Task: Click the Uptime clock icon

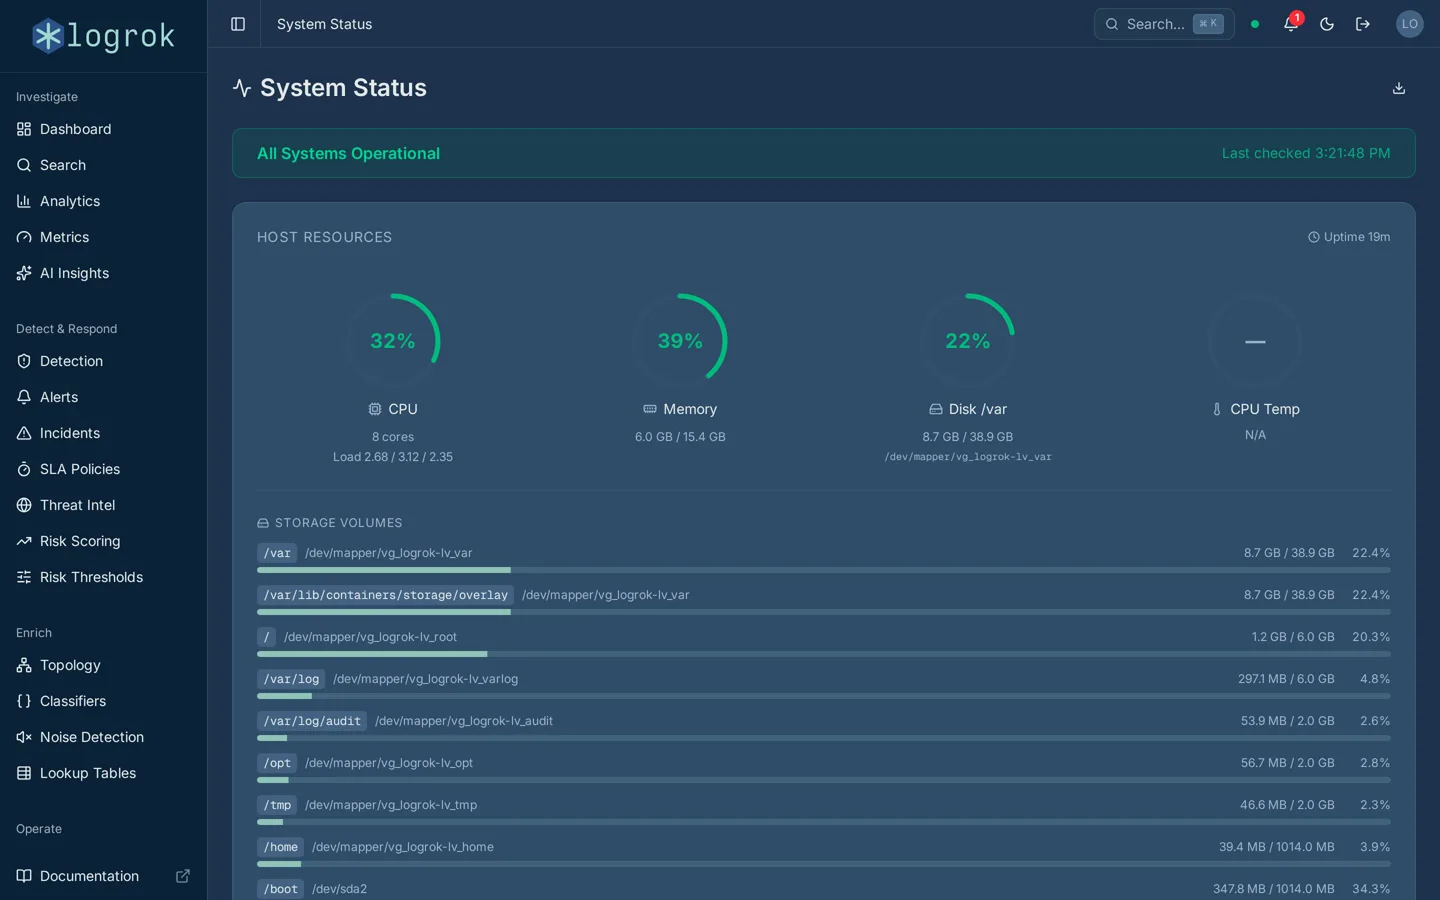Action: tap(1314, 237)
